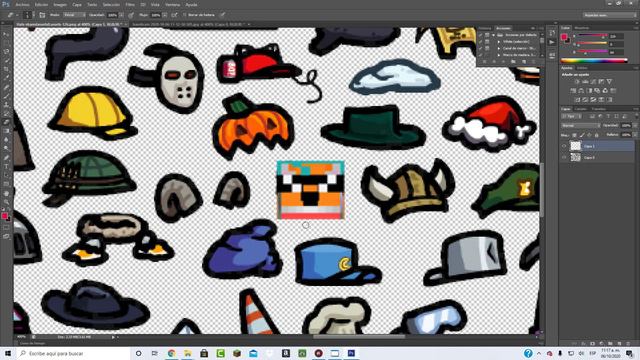640x360 pixels.
Task: Switch to the Canales tab
Action: tap(581, 109)
